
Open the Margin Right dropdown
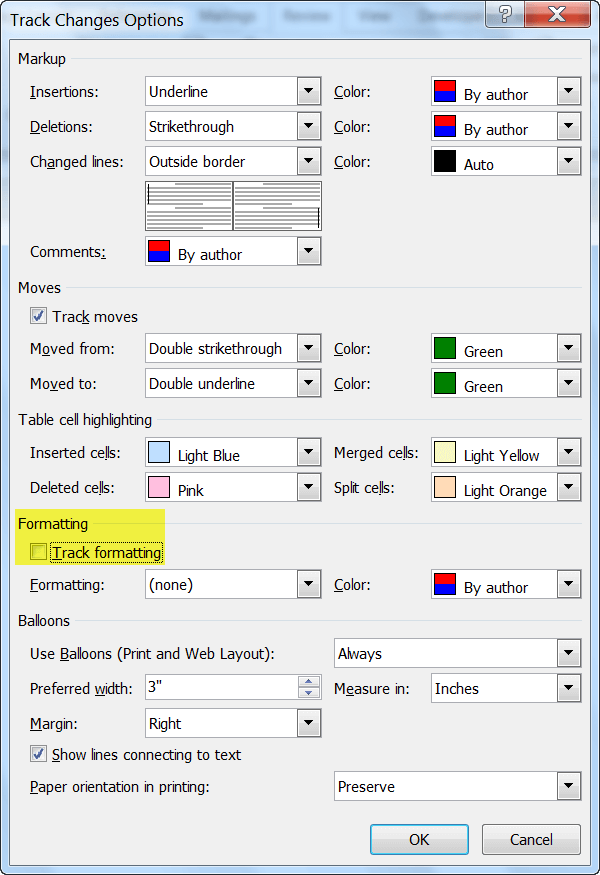[x=309, y=723]
